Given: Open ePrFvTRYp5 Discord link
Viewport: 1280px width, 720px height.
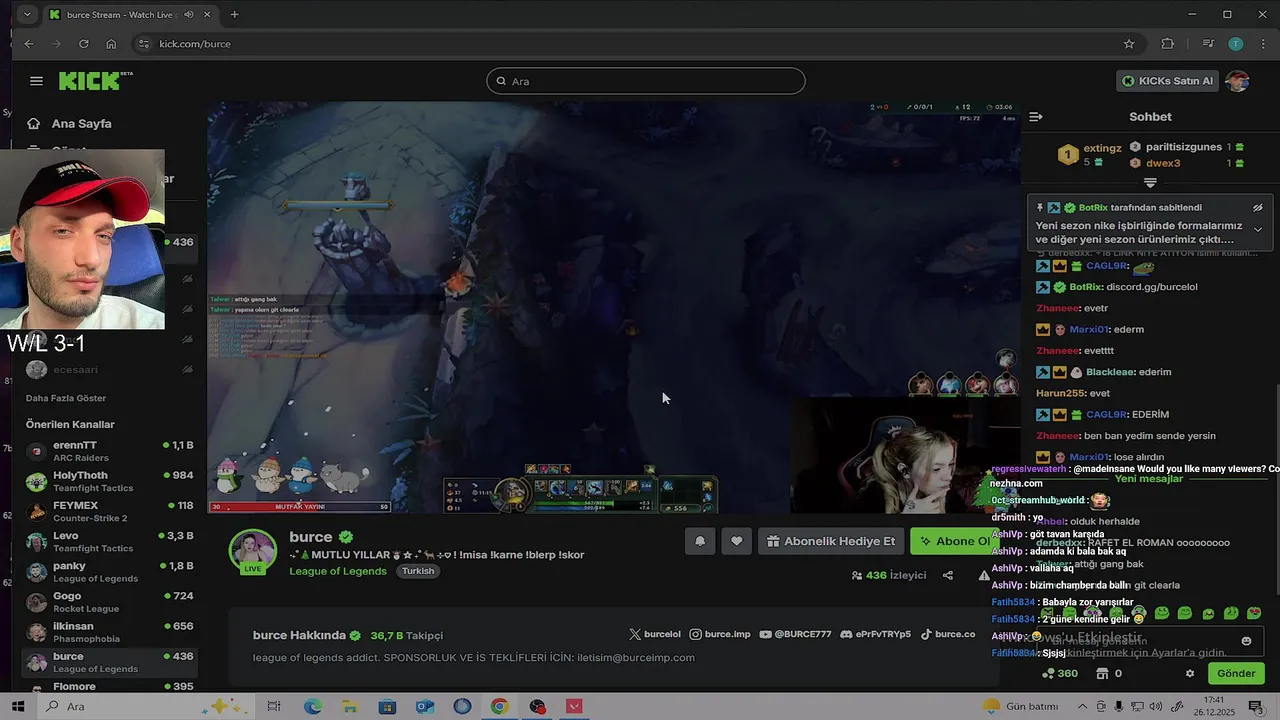Looking at the screenshot, I should tap(875, 634).
